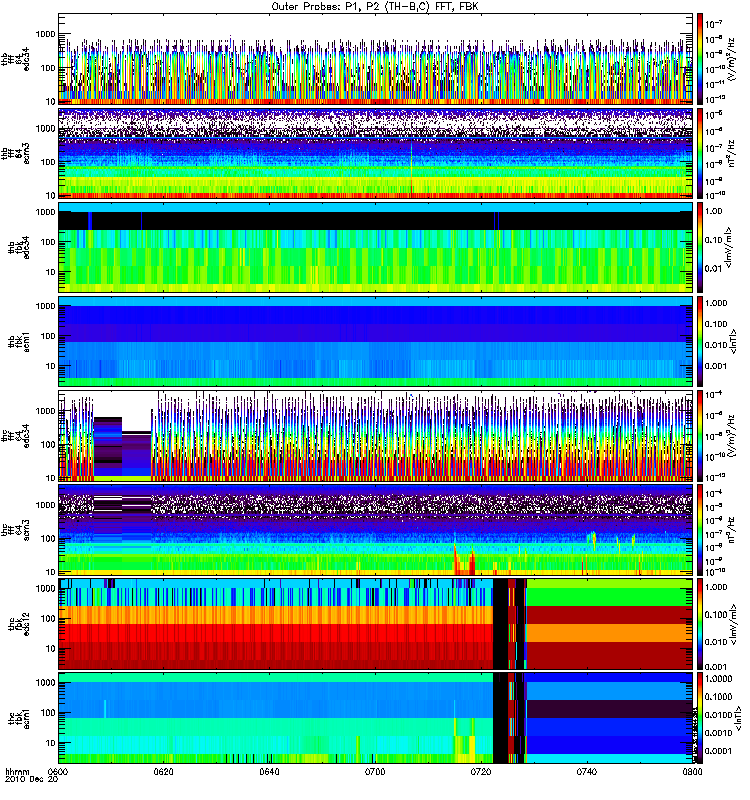Click the 0740 time axis label

click(x=587, y=771)
